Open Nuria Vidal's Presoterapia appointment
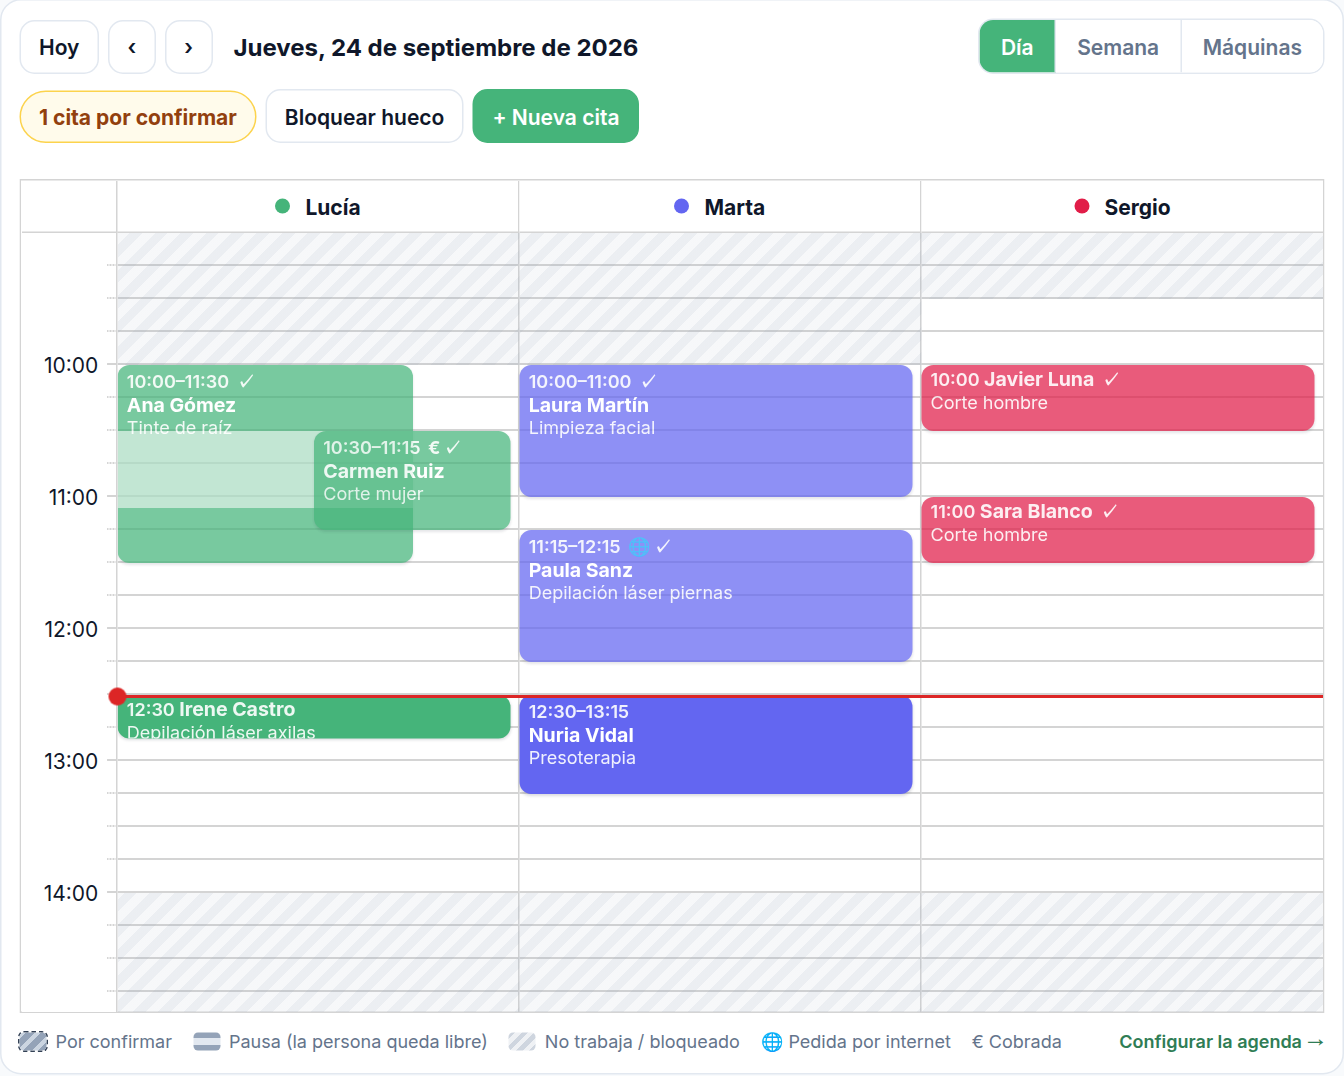The width and height of the screenshot is (1344, 1076). [x=716, y=745]
